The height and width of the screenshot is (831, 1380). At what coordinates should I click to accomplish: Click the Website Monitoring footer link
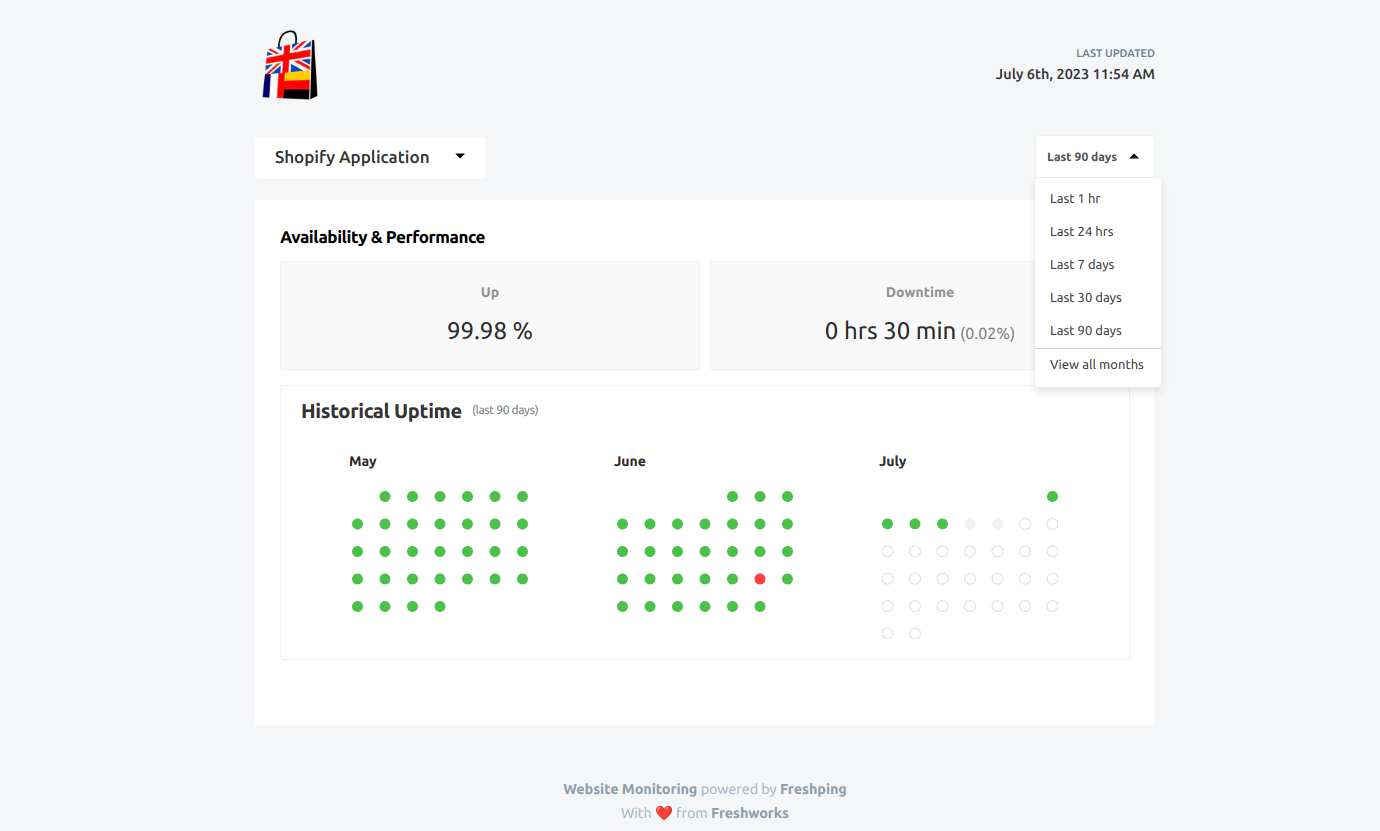630,789
